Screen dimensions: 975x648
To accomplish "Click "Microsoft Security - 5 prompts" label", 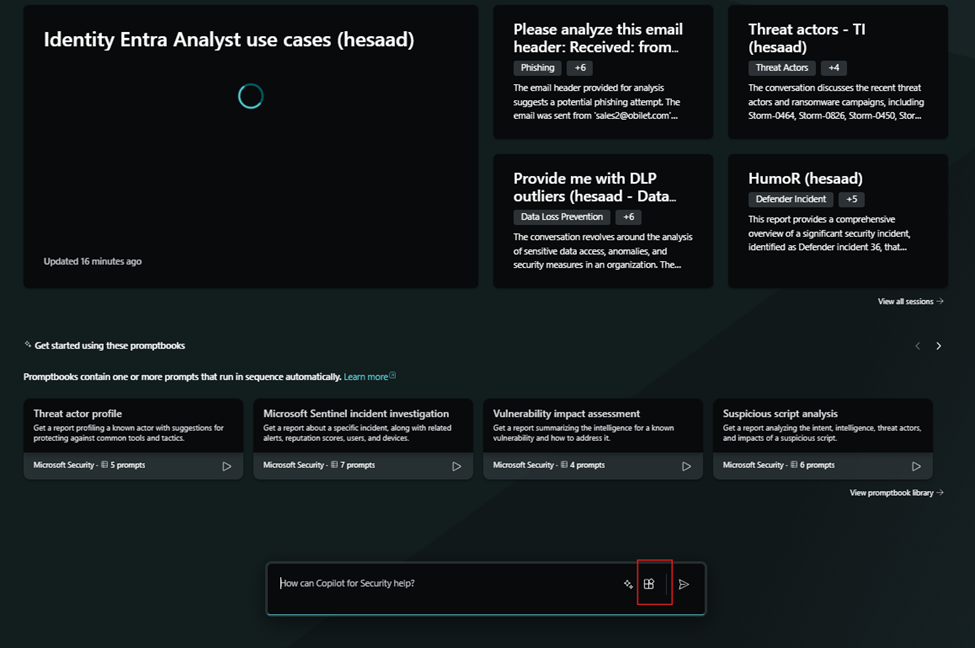I will tap(89, 465).
